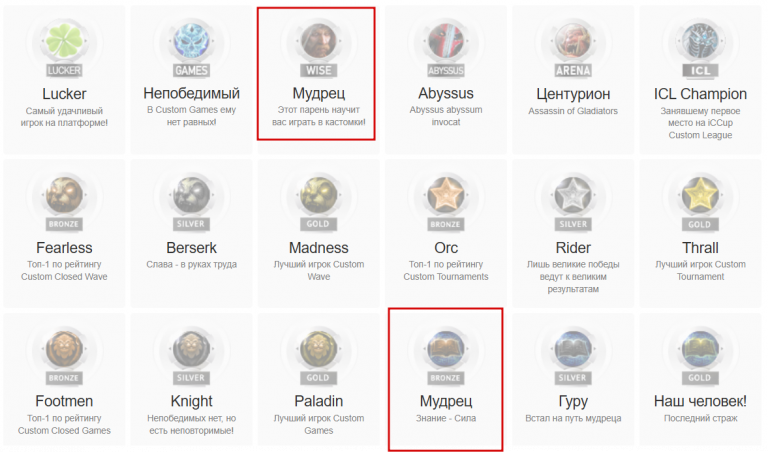Click the gold lion Paladin badge icon
Image resolution: width=768 pixels, height=452 pixels.
[319, 349]
